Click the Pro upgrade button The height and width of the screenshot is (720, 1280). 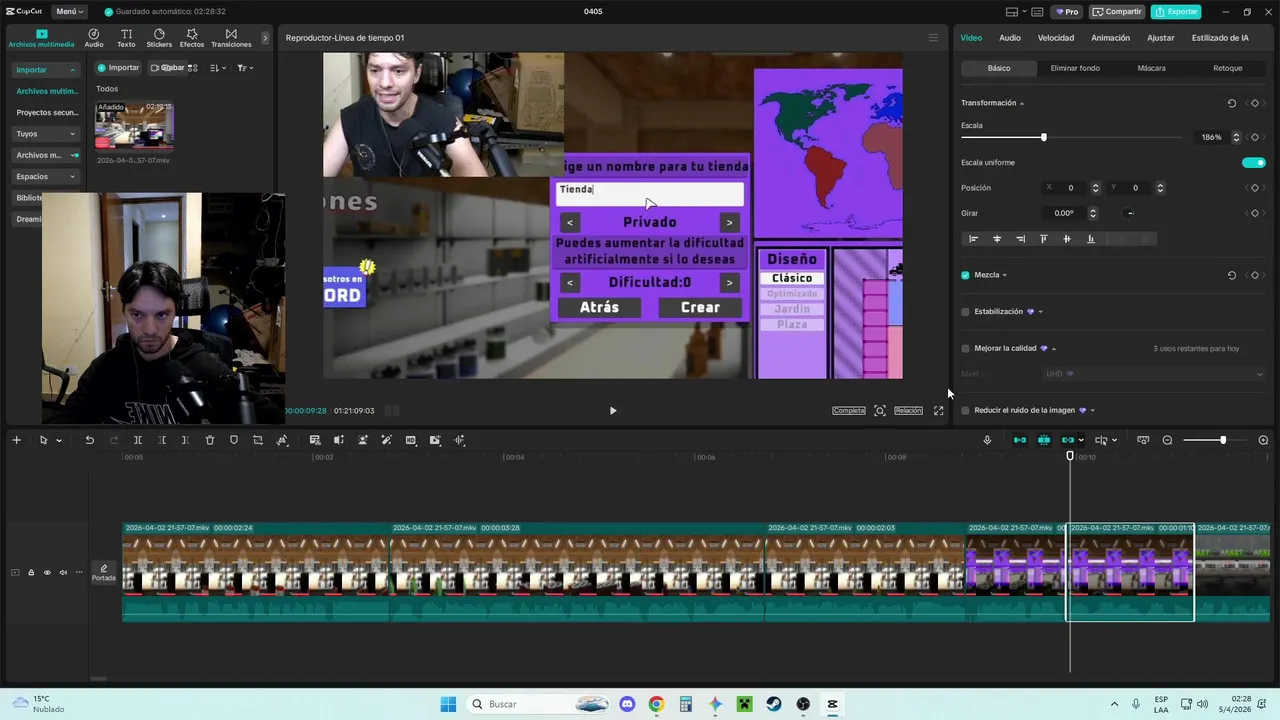[x=1067, y=12]
